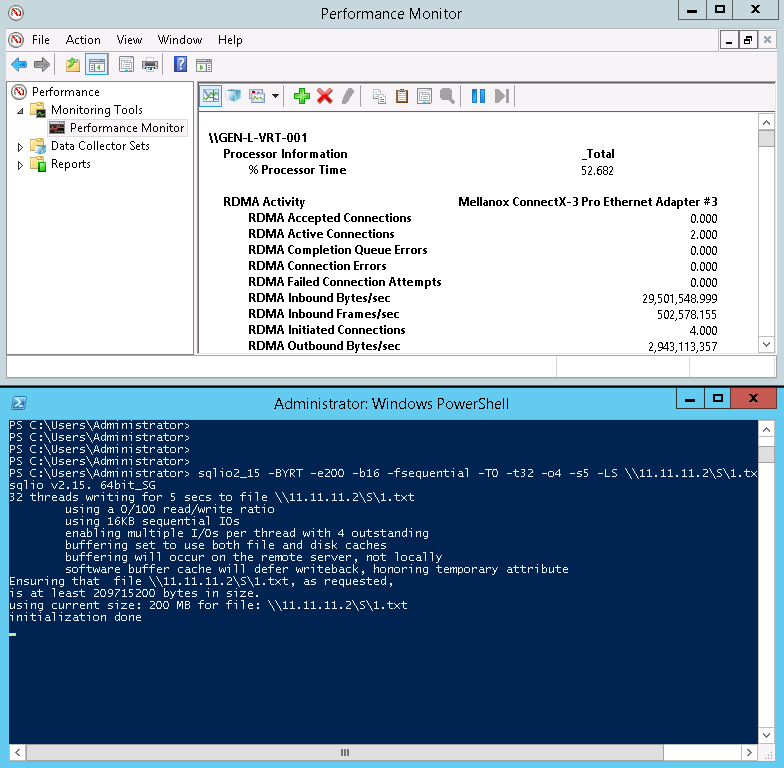Open the Properties sheet icon in toolbar
The image size is (784, 768).
point(126,64)
